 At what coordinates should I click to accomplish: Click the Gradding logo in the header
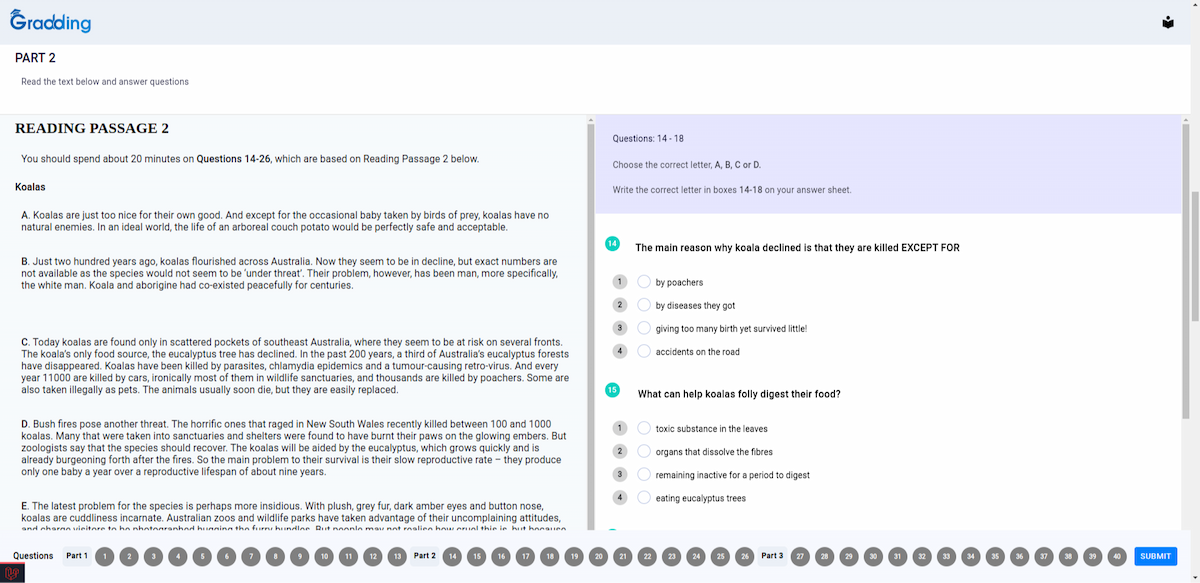click(50, 21)
